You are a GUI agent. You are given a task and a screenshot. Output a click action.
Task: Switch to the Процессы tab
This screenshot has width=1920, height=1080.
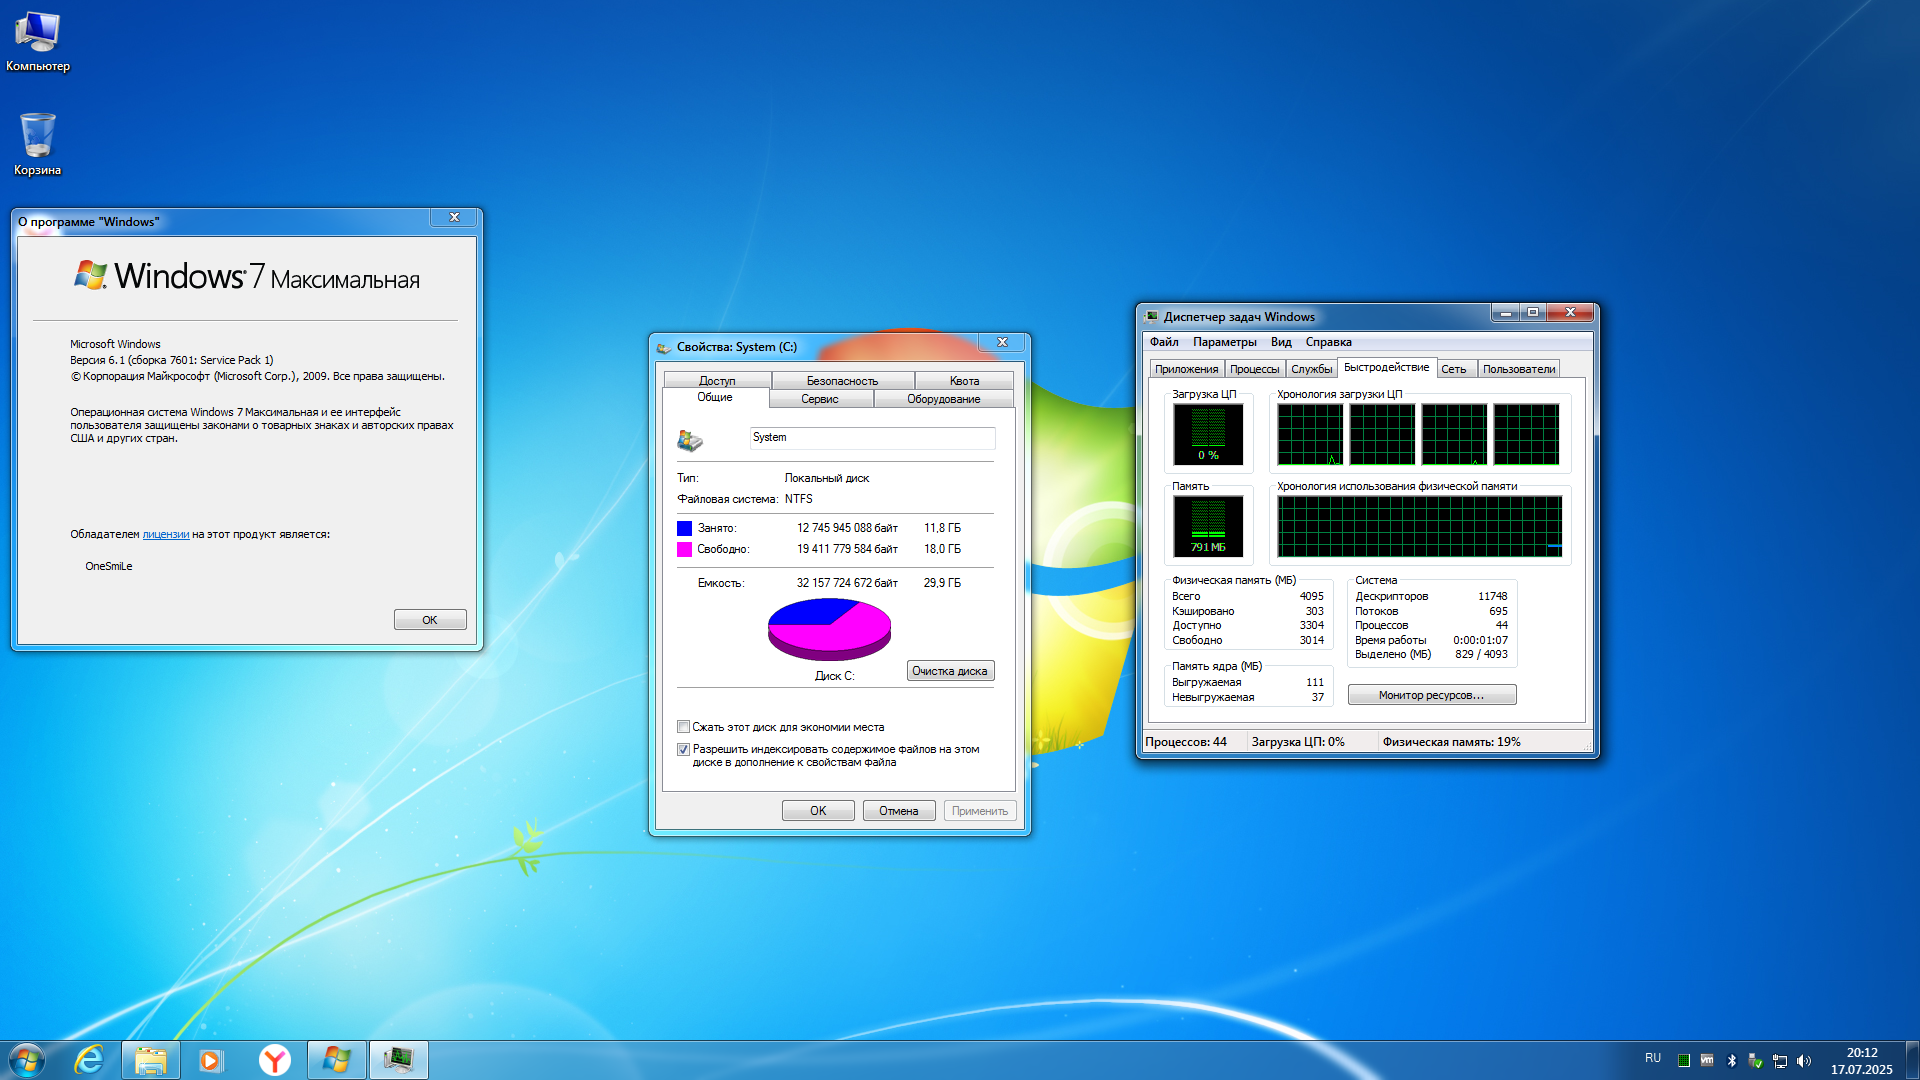[x=1254, y=369]
